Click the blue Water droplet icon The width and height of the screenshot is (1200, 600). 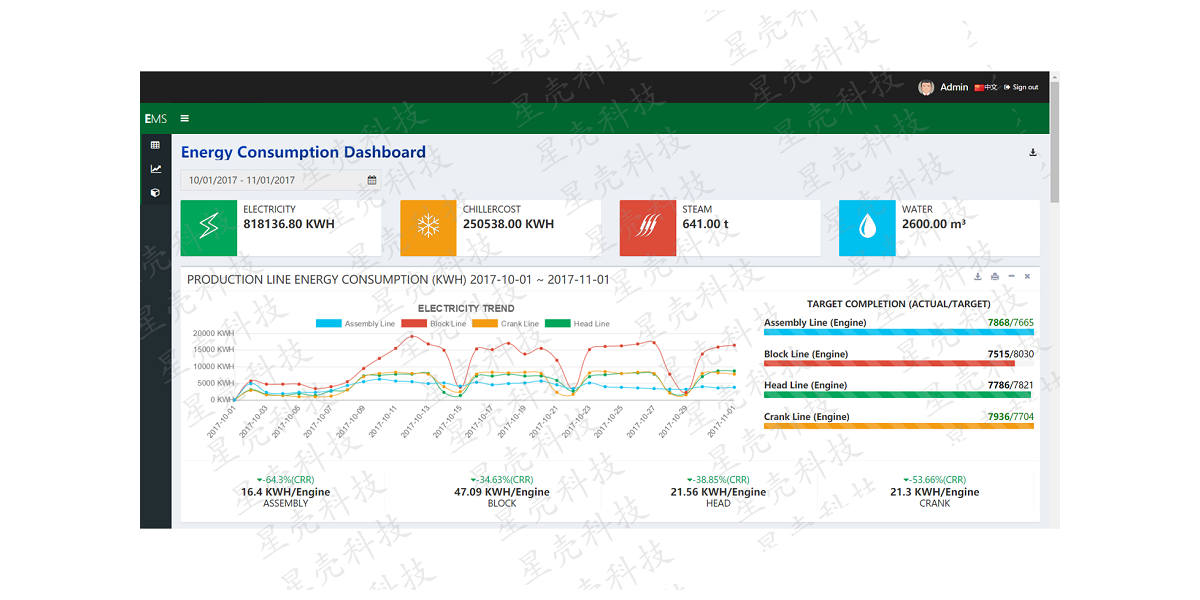pos(867,227)
